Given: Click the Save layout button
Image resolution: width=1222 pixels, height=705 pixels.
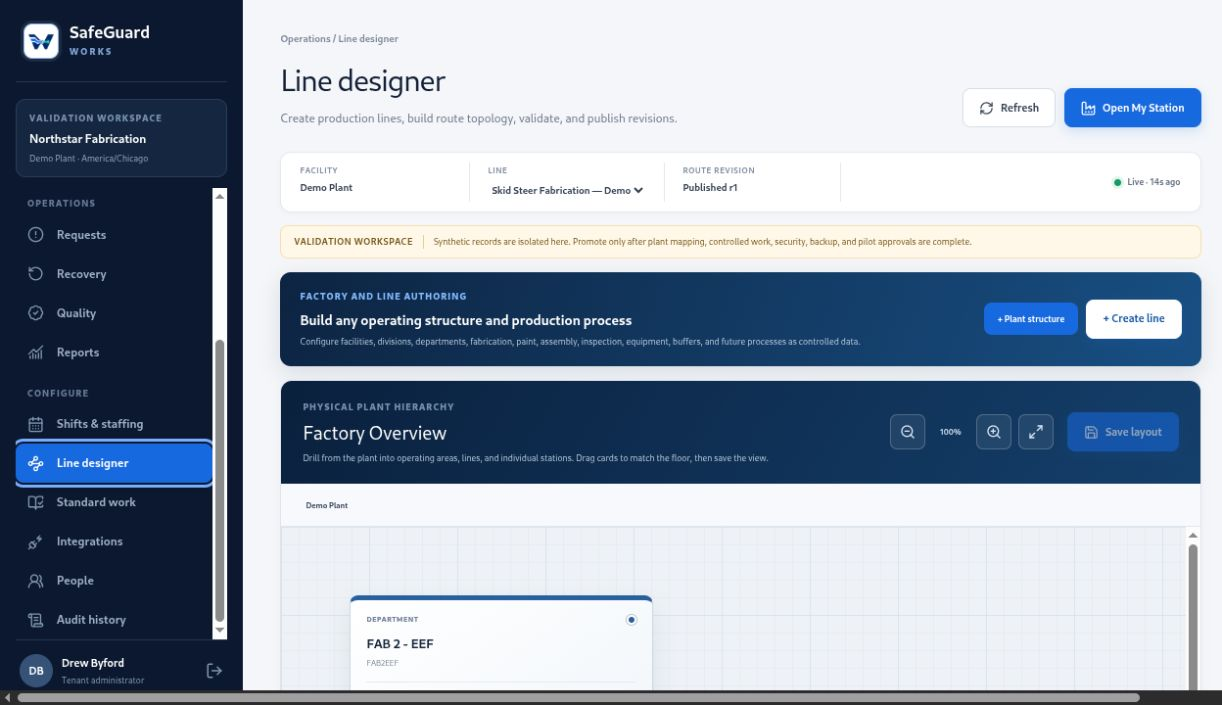Looking at the screenshot, I should [1123, 432].
